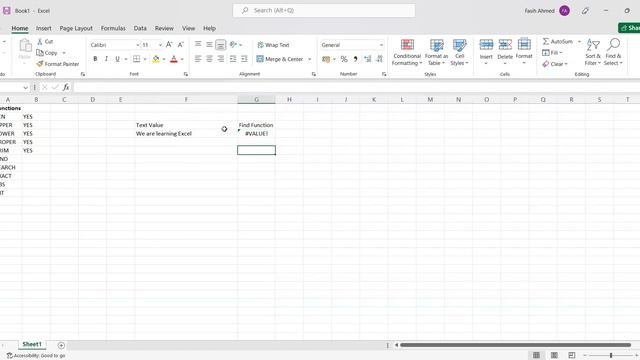Align text left
This screenshot has width=640, height=360.
click(198, 59)
